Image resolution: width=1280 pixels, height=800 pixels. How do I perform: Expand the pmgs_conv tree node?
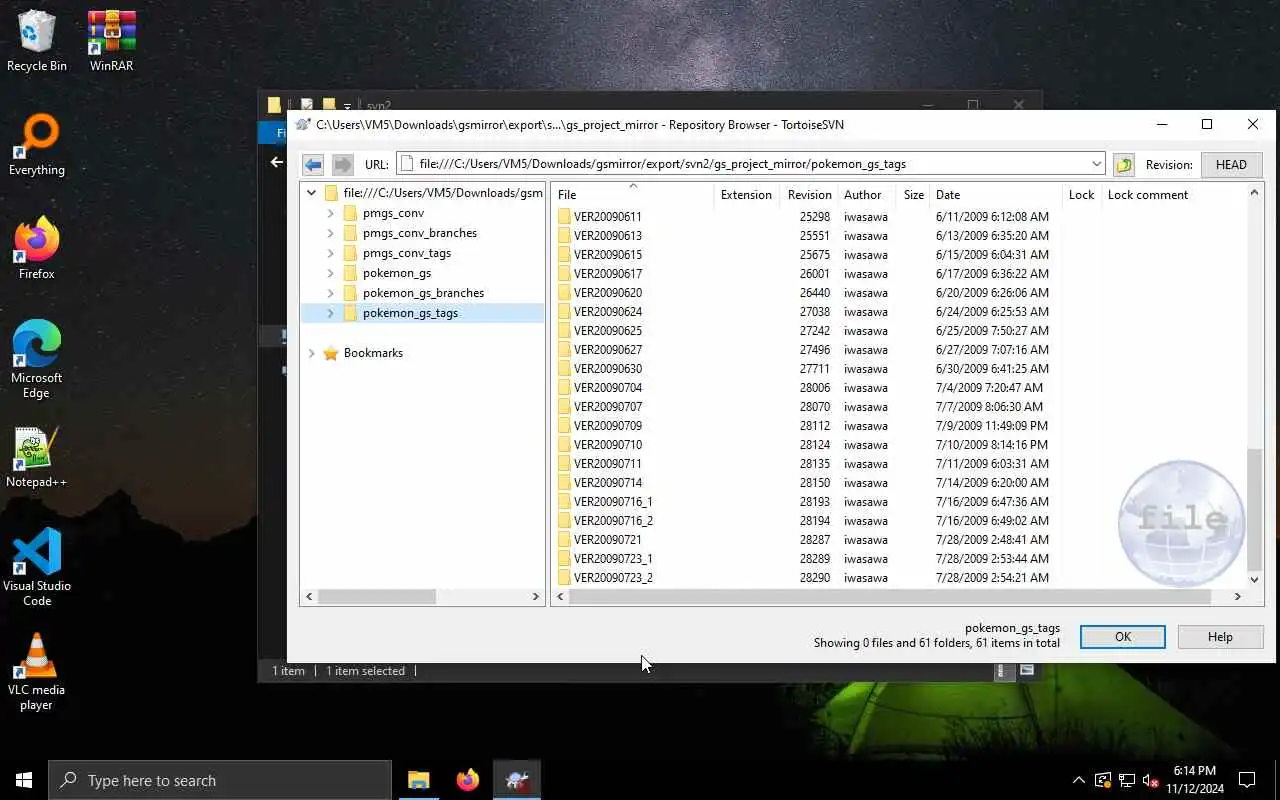click(331, 213)
